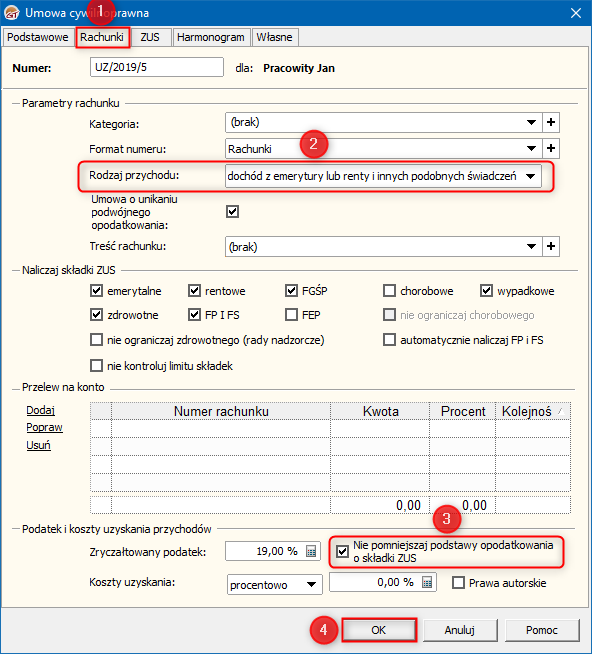Screen dimensions: 592x654
Task: Open calculator icon for Koszty uzyskania percent
Action: click(427, 582)
